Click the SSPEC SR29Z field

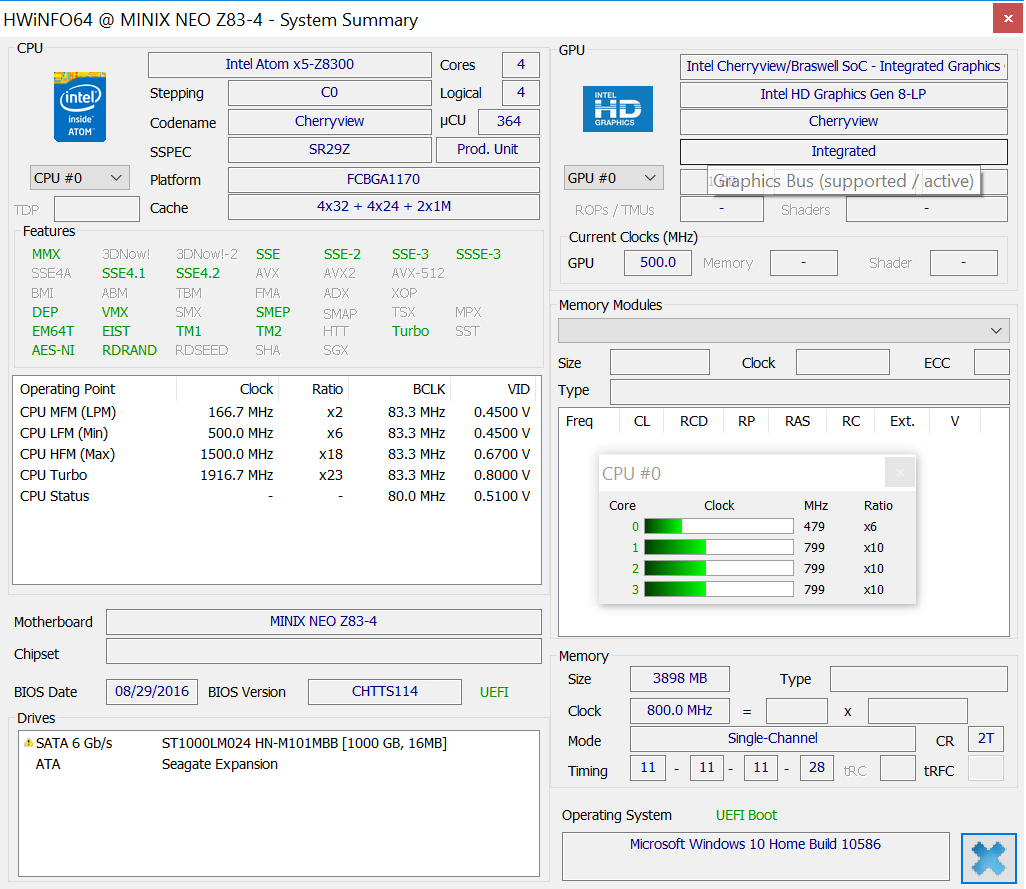[329, 149]
